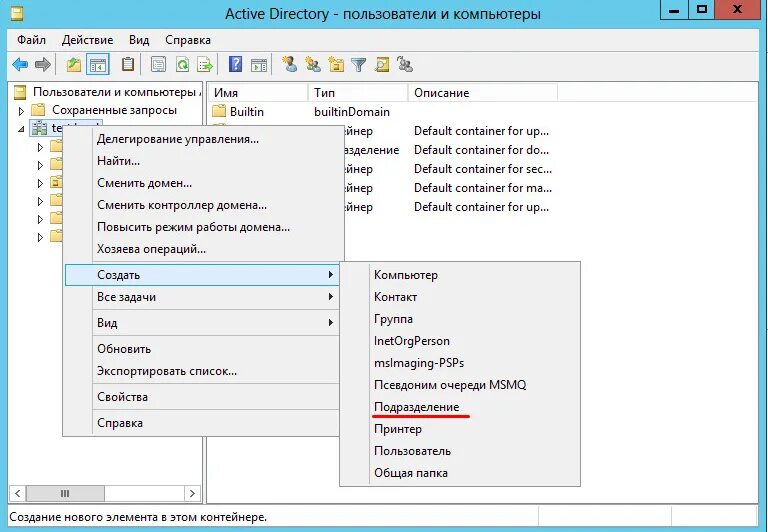Click the Back arrow toolbar icon

tap(20, 64)
